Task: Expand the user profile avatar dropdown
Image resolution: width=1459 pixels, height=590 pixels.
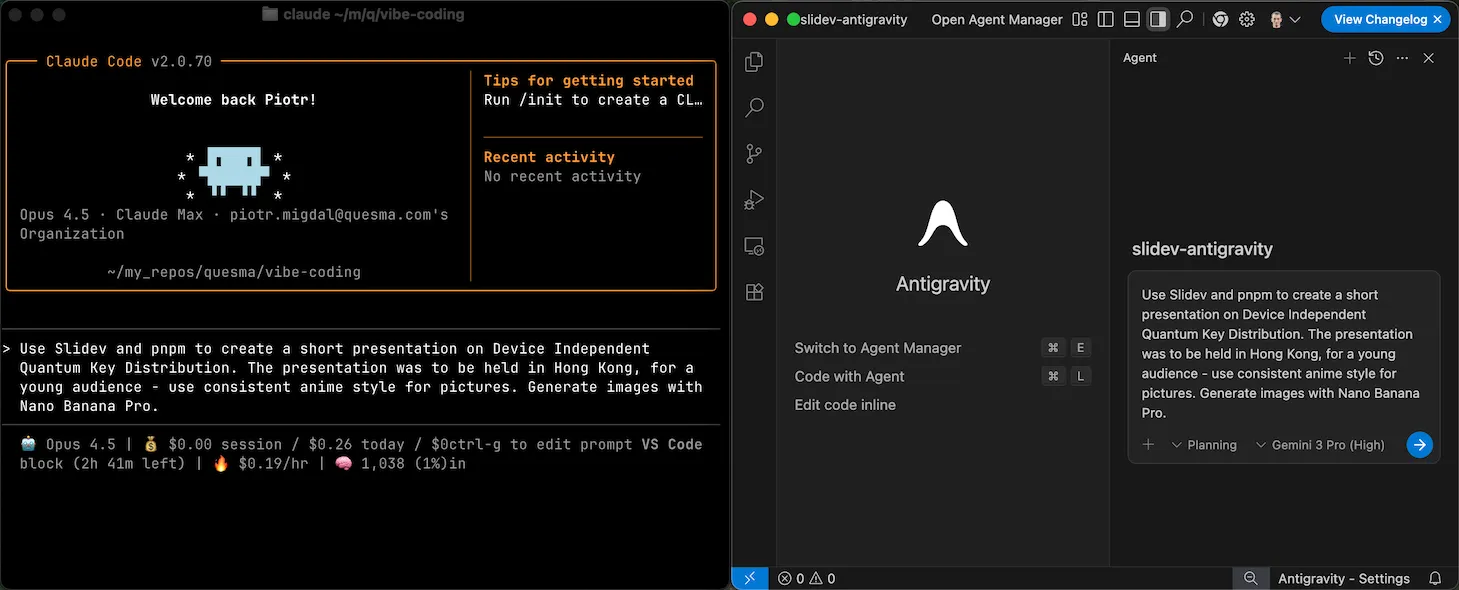Action: tap(1284, 19)
